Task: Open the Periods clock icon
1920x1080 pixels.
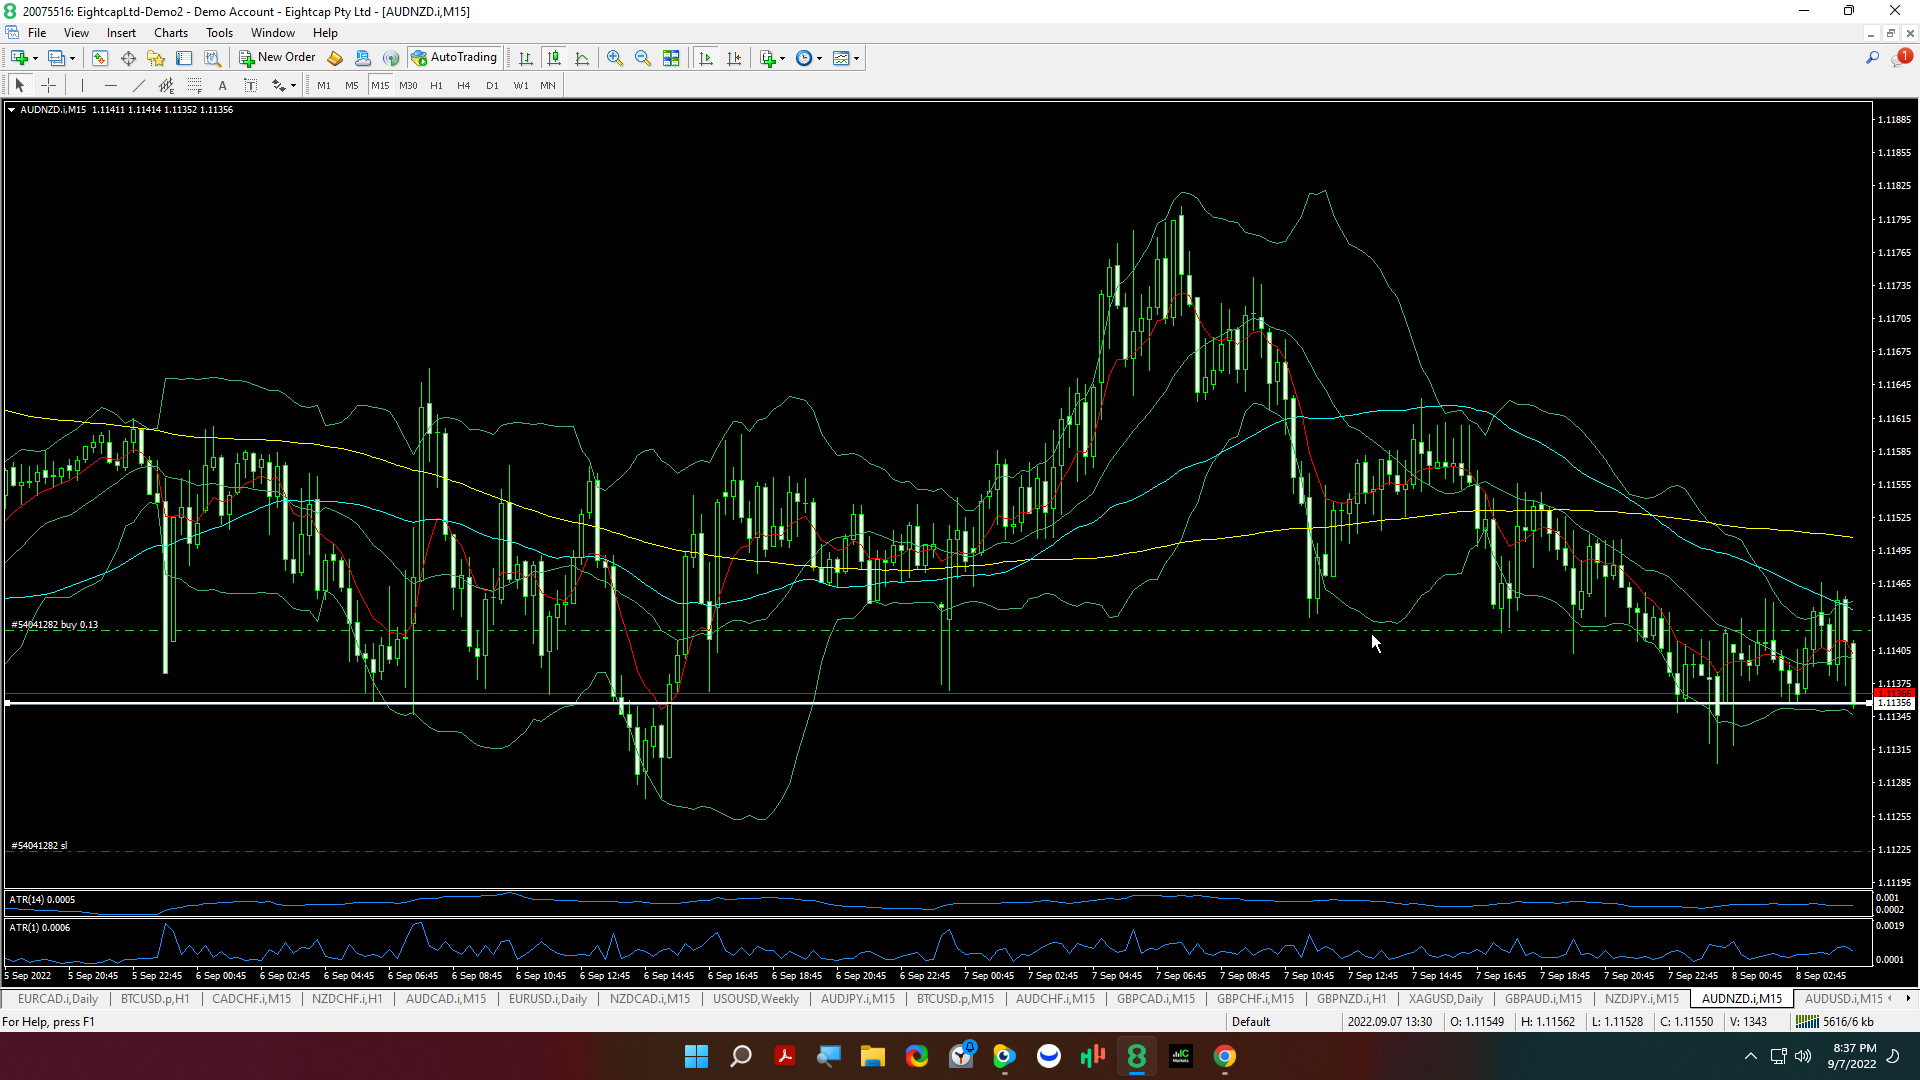Action: click(x=804, y=58)
